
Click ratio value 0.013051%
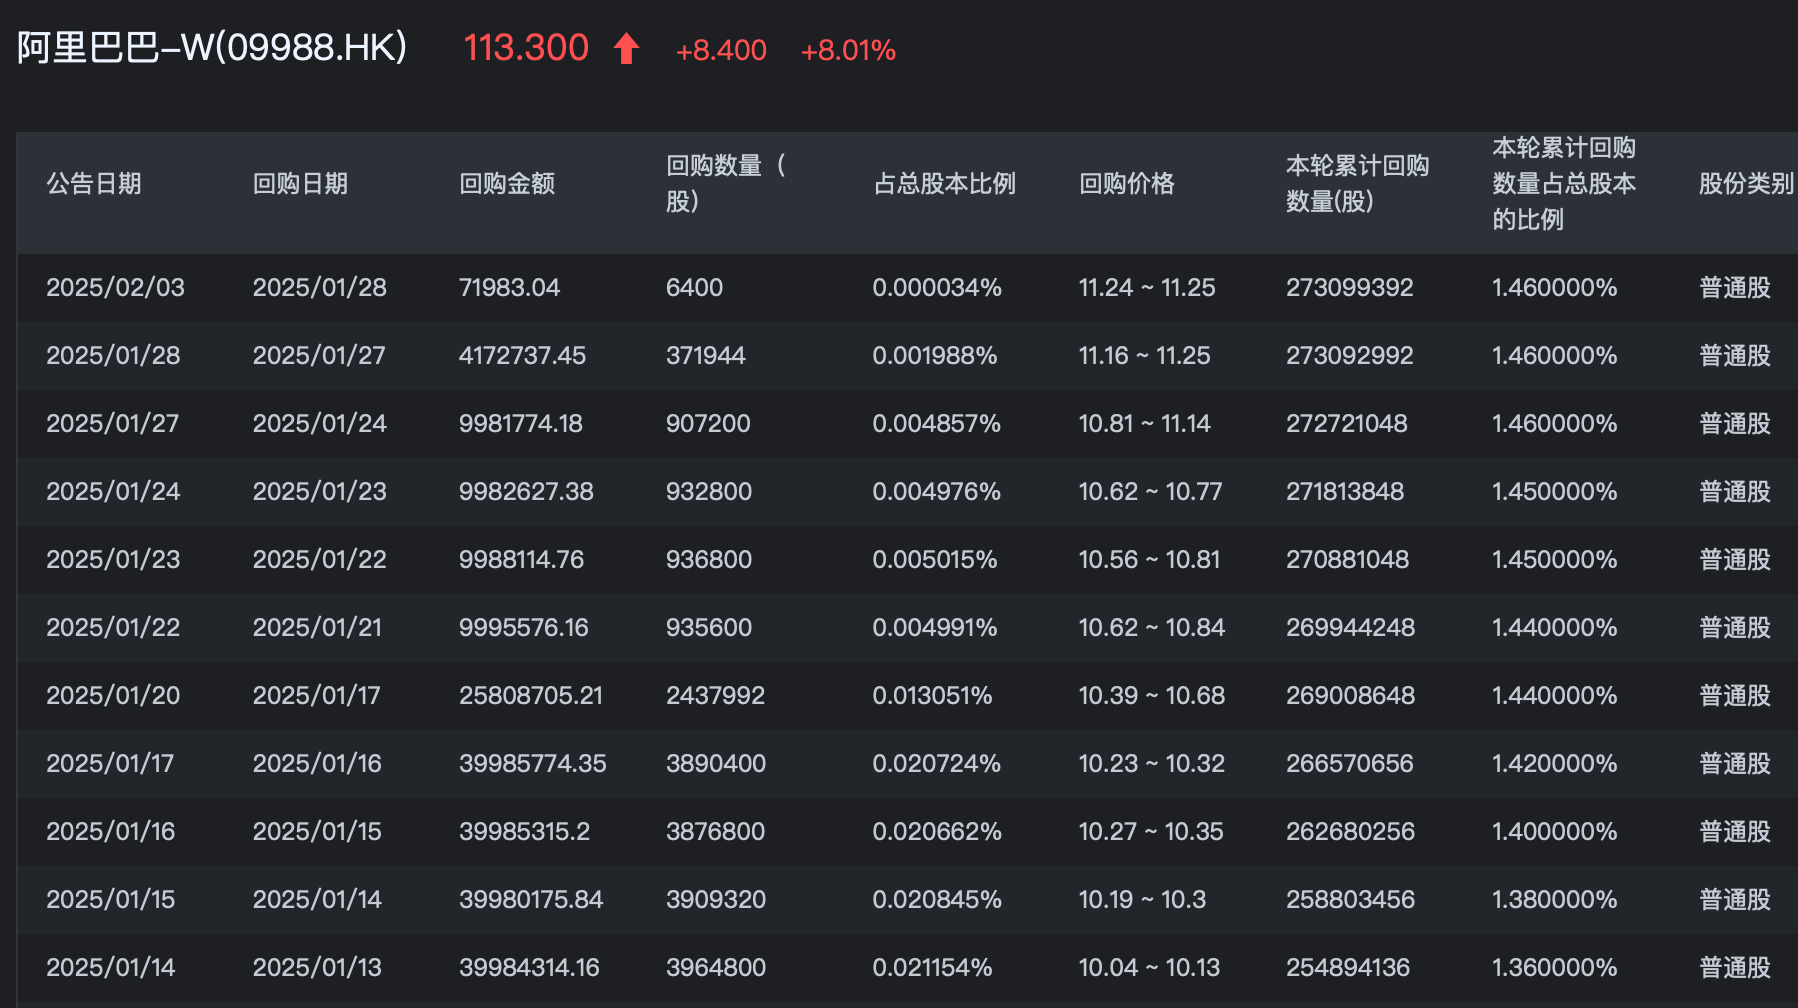[x=932, y=696]
